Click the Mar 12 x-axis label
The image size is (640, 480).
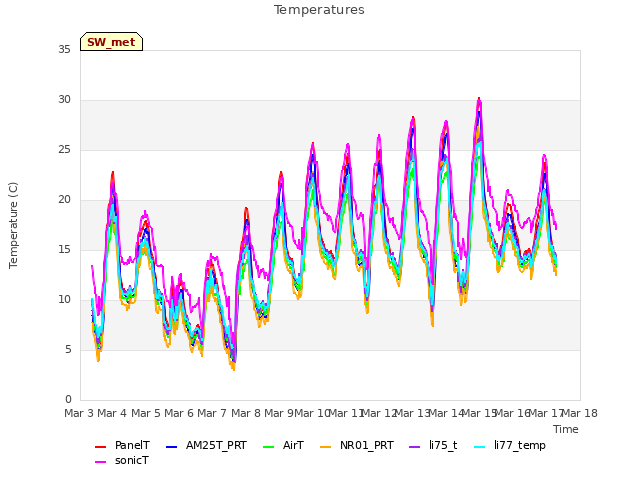(379, 413)
